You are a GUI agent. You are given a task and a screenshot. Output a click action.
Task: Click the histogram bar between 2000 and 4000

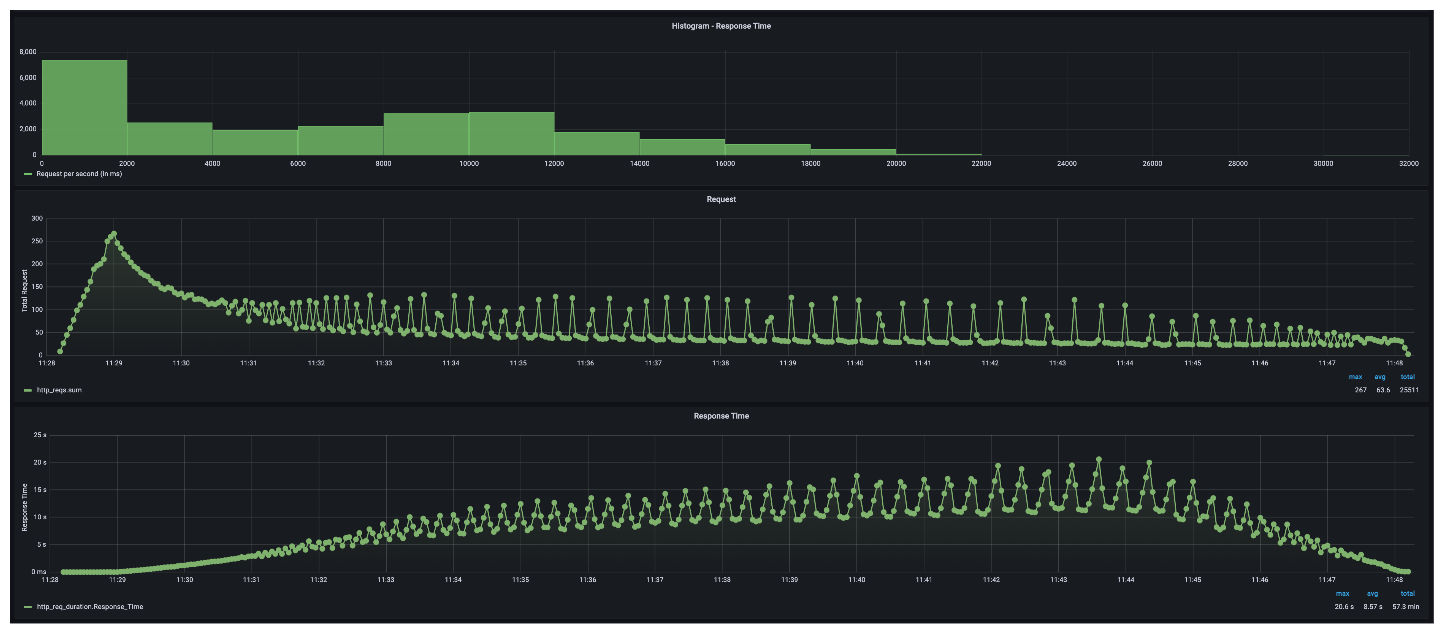coord(169,138)
